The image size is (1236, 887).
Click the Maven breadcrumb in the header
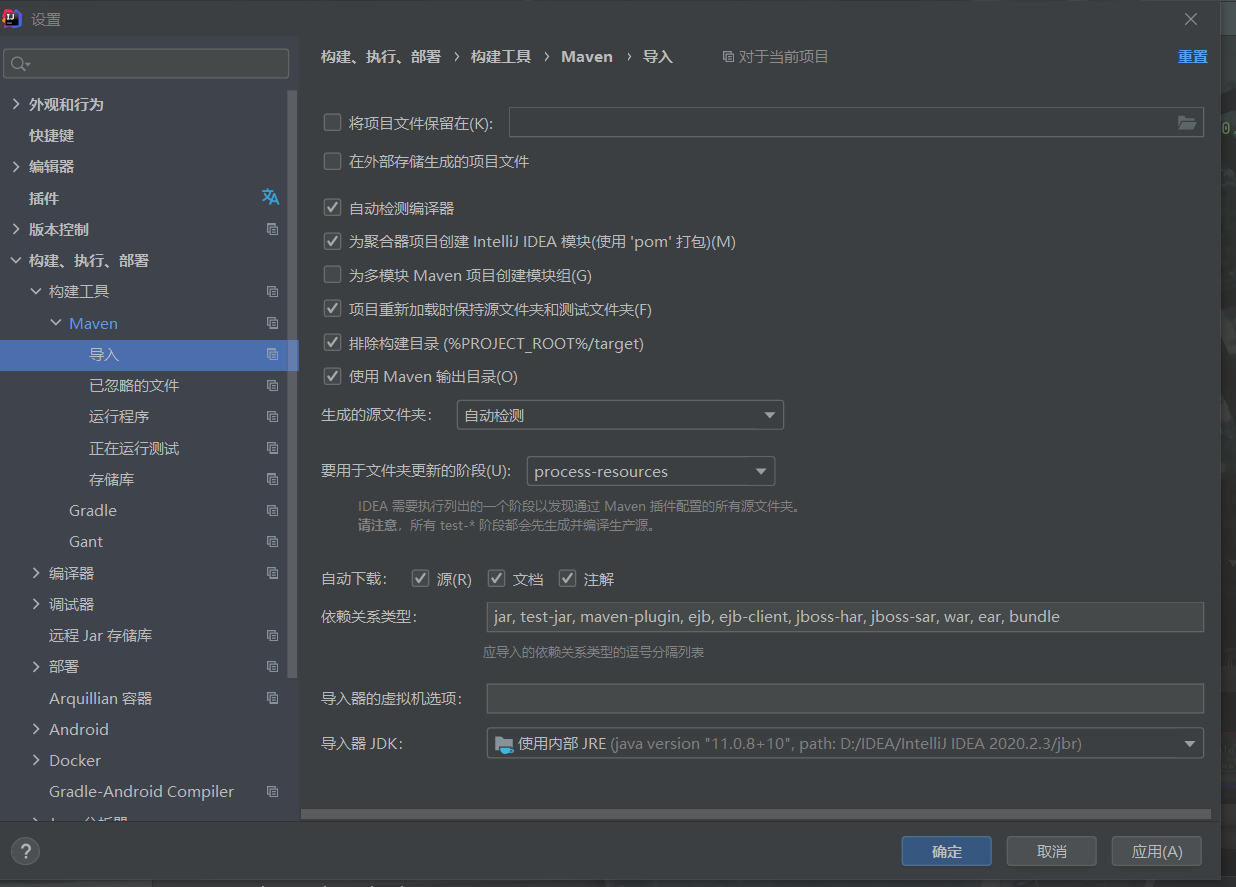pos(587,57)
